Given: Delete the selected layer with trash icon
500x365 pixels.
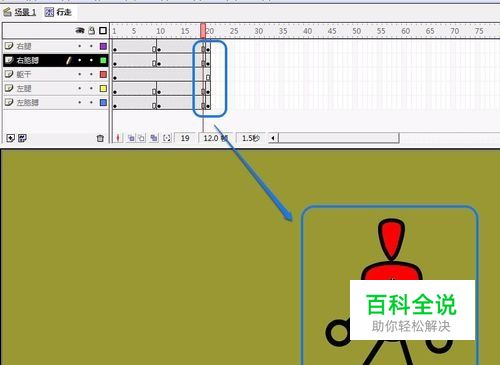Looking at the screenshot, I should [100, 138].
